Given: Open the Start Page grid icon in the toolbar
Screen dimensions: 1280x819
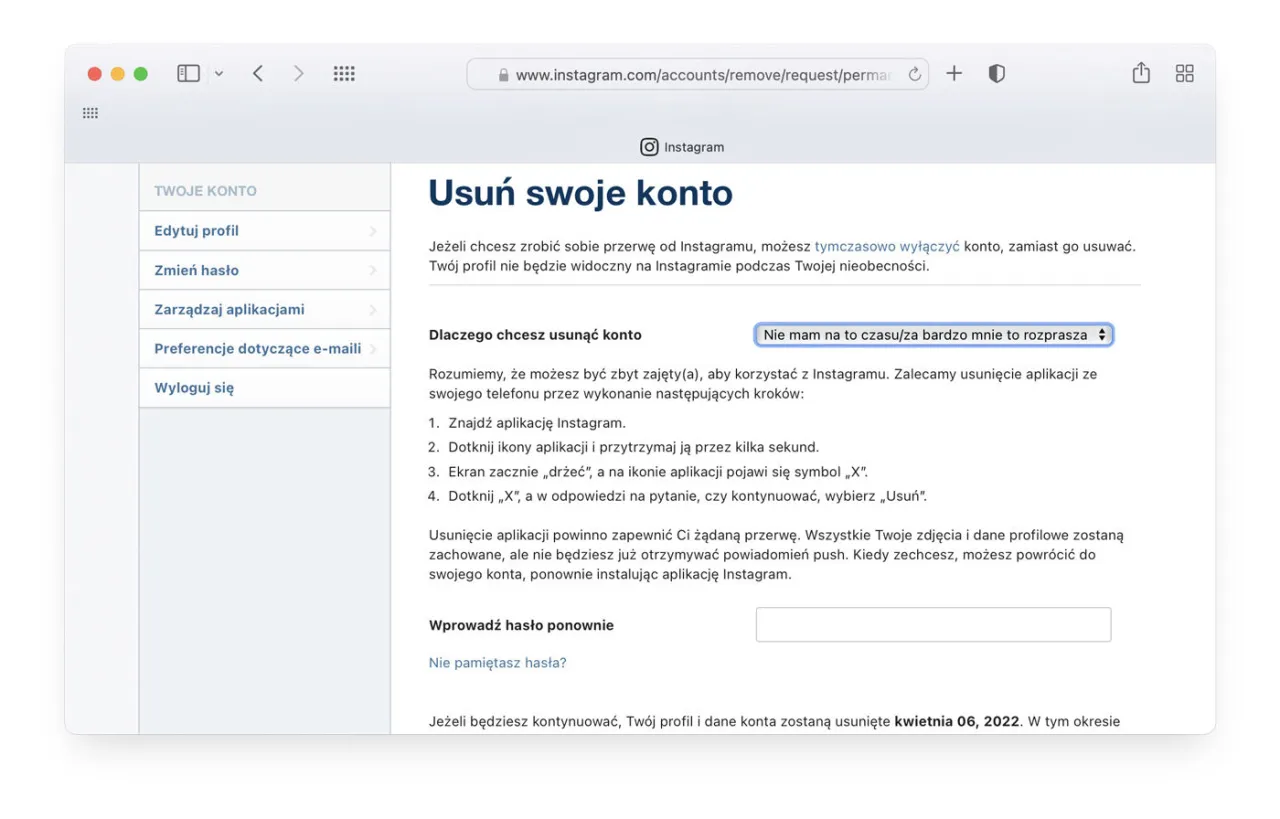Looking at the screenshot, I should (344, 74).
